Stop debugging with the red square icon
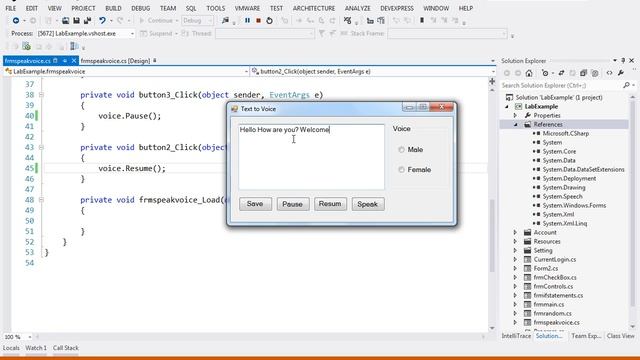This screenshot has width=640, height=360. 258,20
